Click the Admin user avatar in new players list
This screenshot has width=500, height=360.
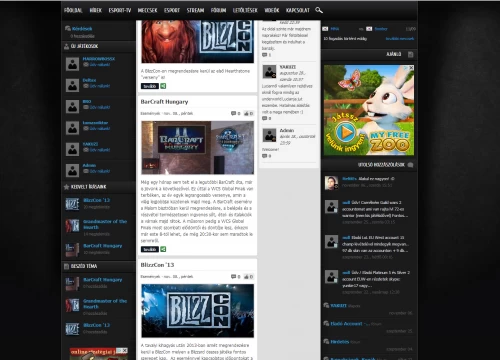(x=72, y=170)
